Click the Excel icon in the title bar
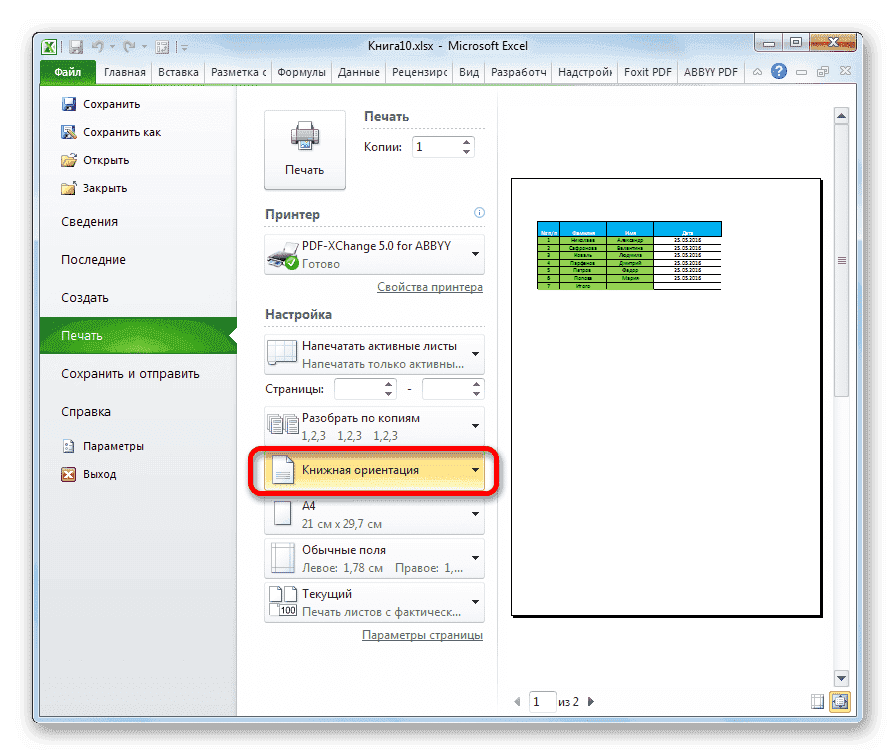This screenshot has width=896, height=756. pos(48,46)
